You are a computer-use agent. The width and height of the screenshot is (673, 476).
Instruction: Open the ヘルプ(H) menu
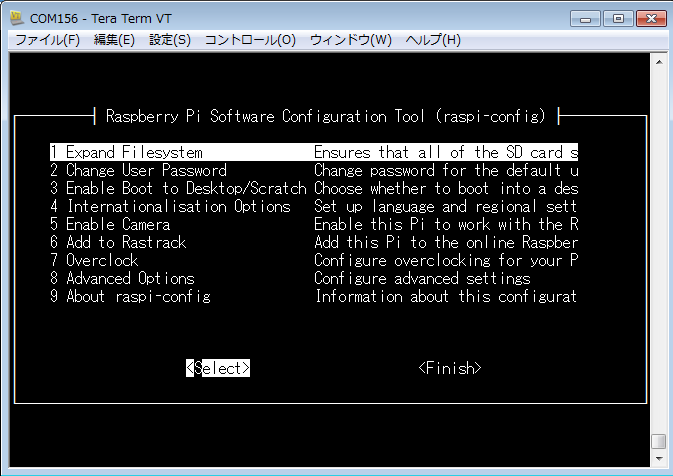(433, 40)
